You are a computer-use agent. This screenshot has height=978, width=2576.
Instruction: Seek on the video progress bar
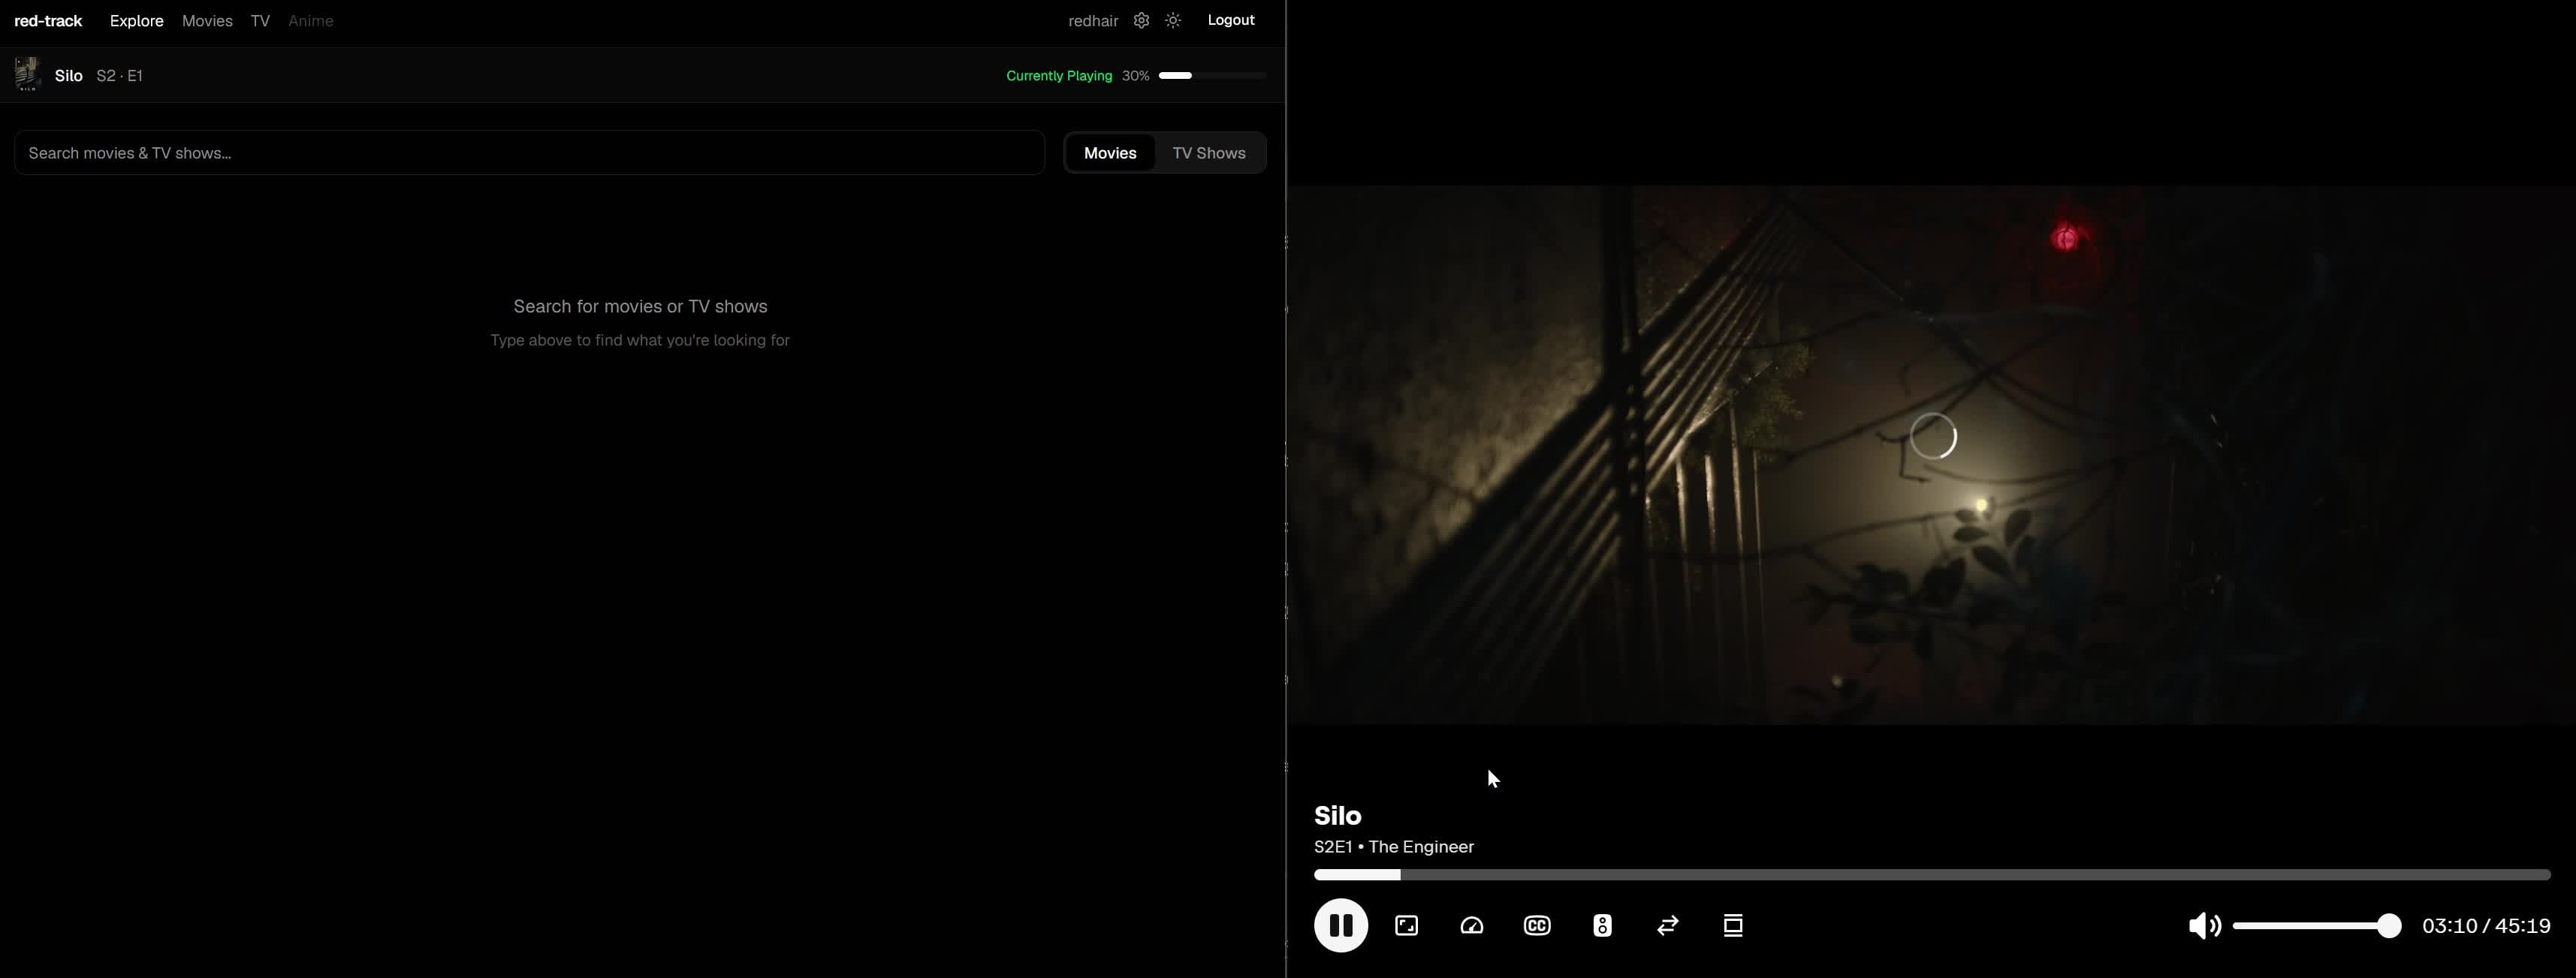(1932, 875)
